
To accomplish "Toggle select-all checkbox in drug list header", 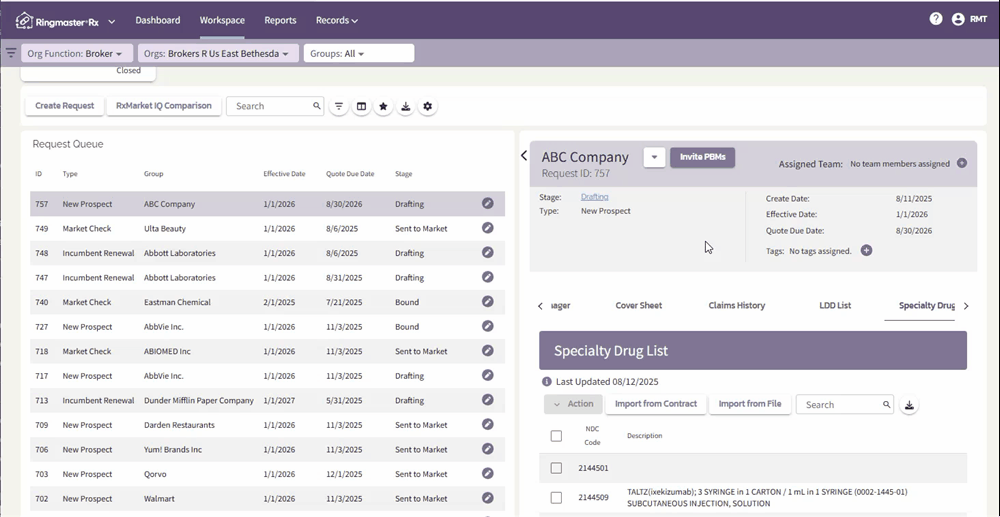I will pyautogui.click(x=556, y=436).
